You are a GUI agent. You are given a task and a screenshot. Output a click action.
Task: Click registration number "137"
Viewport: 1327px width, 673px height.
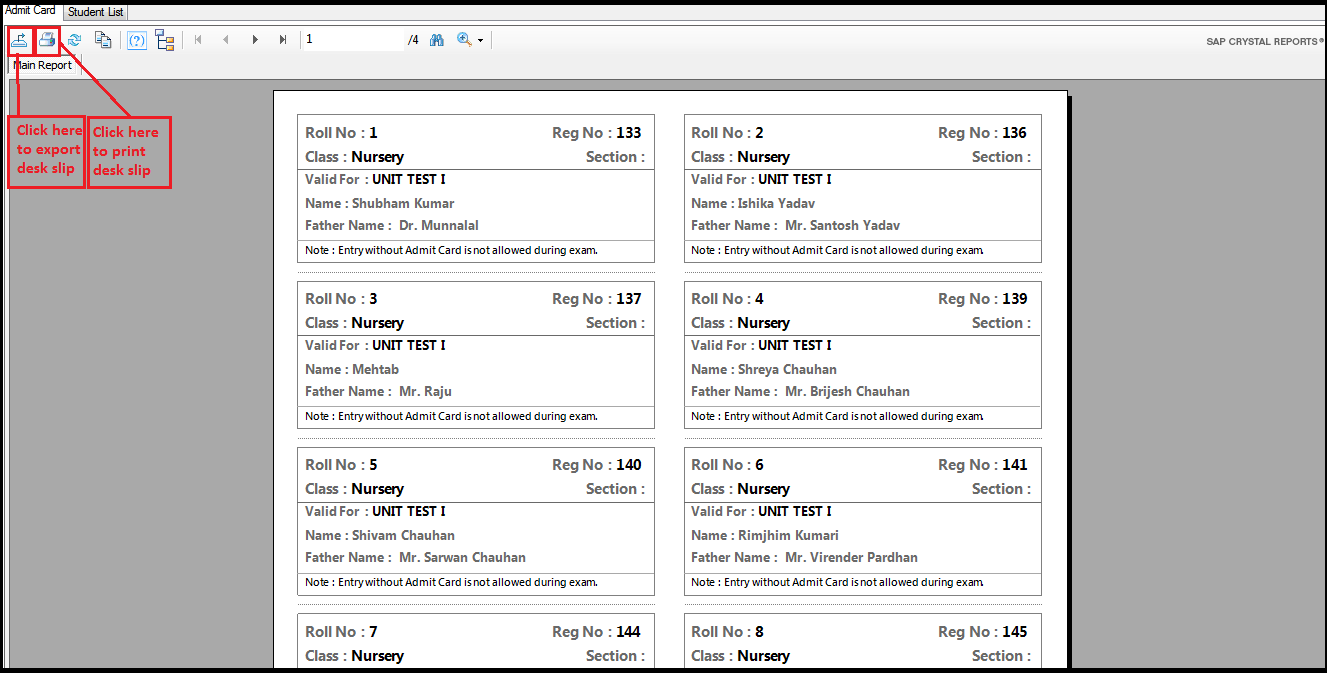point(629,299)
